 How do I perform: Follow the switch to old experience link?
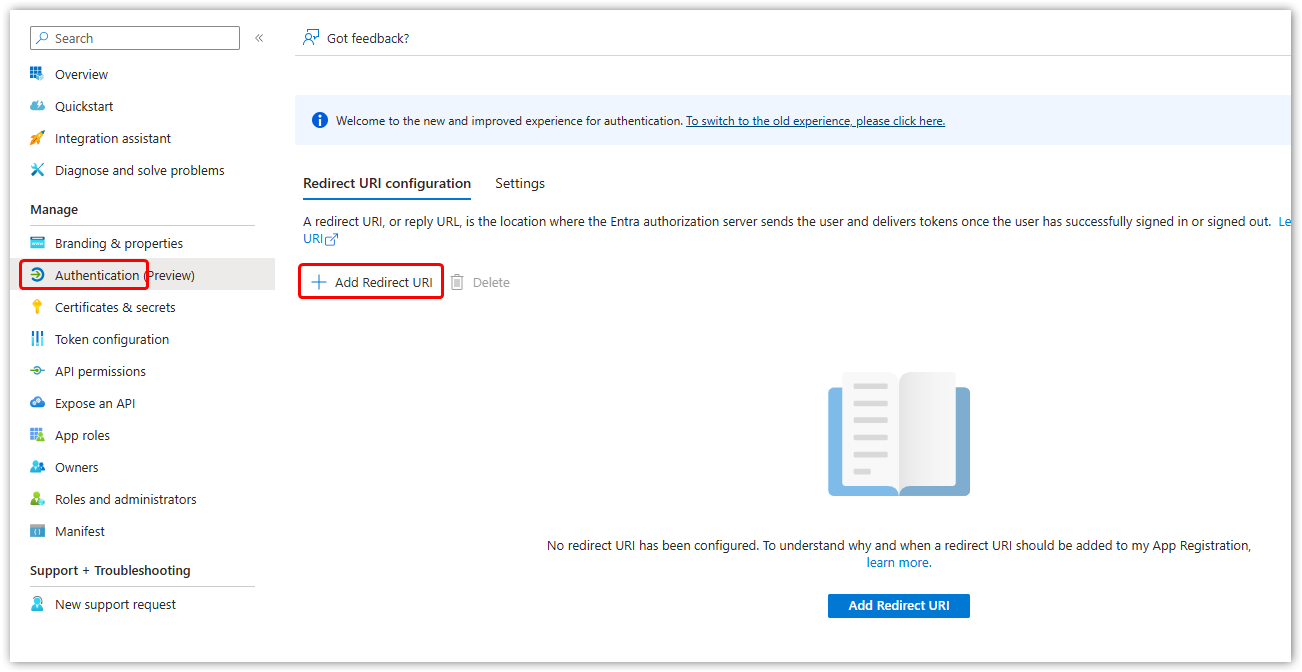tap(815, 121)
